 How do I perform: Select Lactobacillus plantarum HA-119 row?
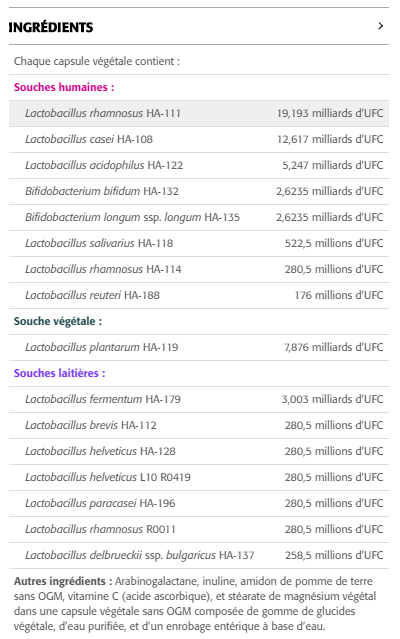[199, 348]
